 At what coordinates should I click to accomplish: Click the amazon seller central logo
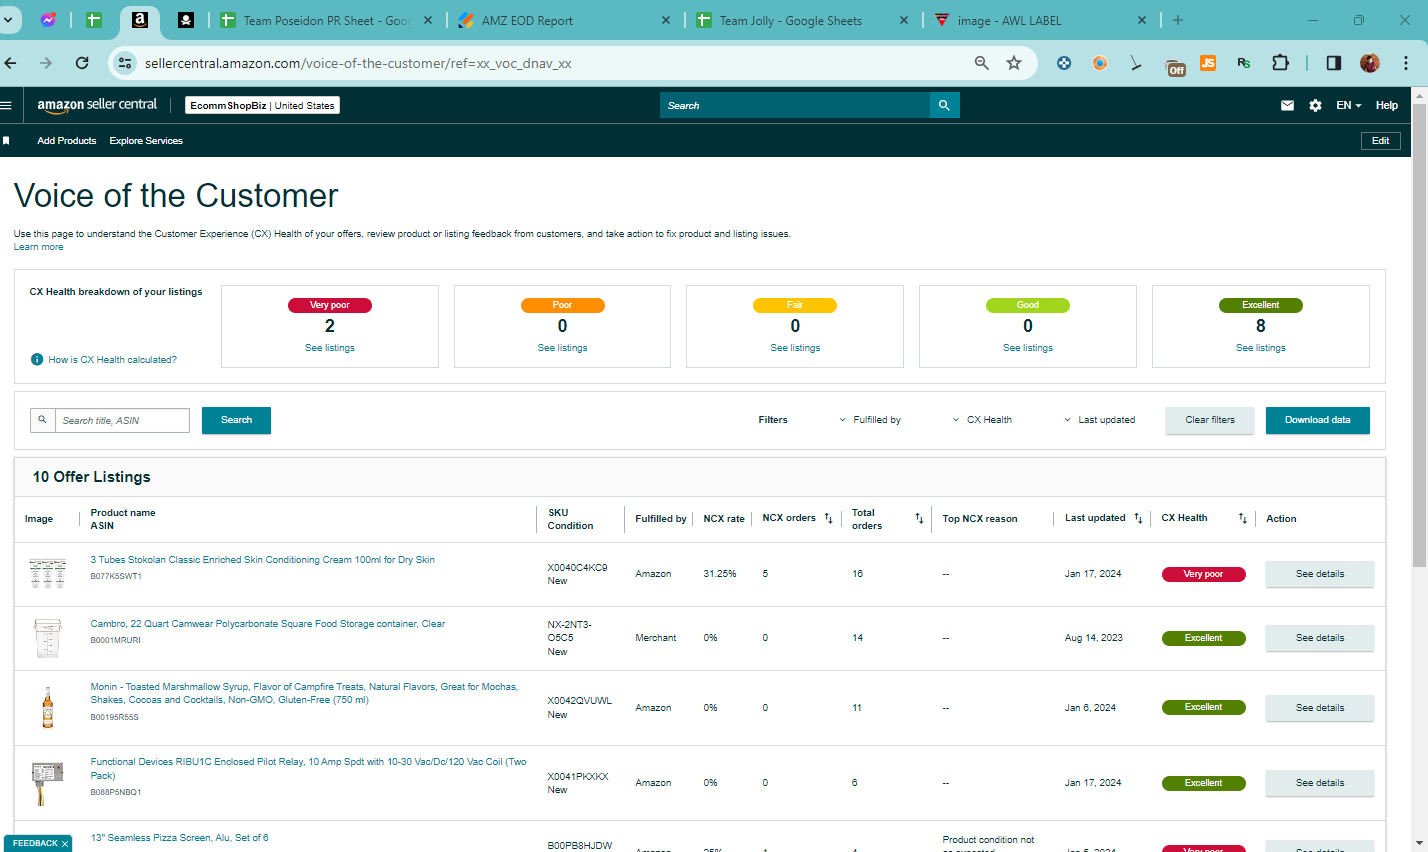point(97,105)
